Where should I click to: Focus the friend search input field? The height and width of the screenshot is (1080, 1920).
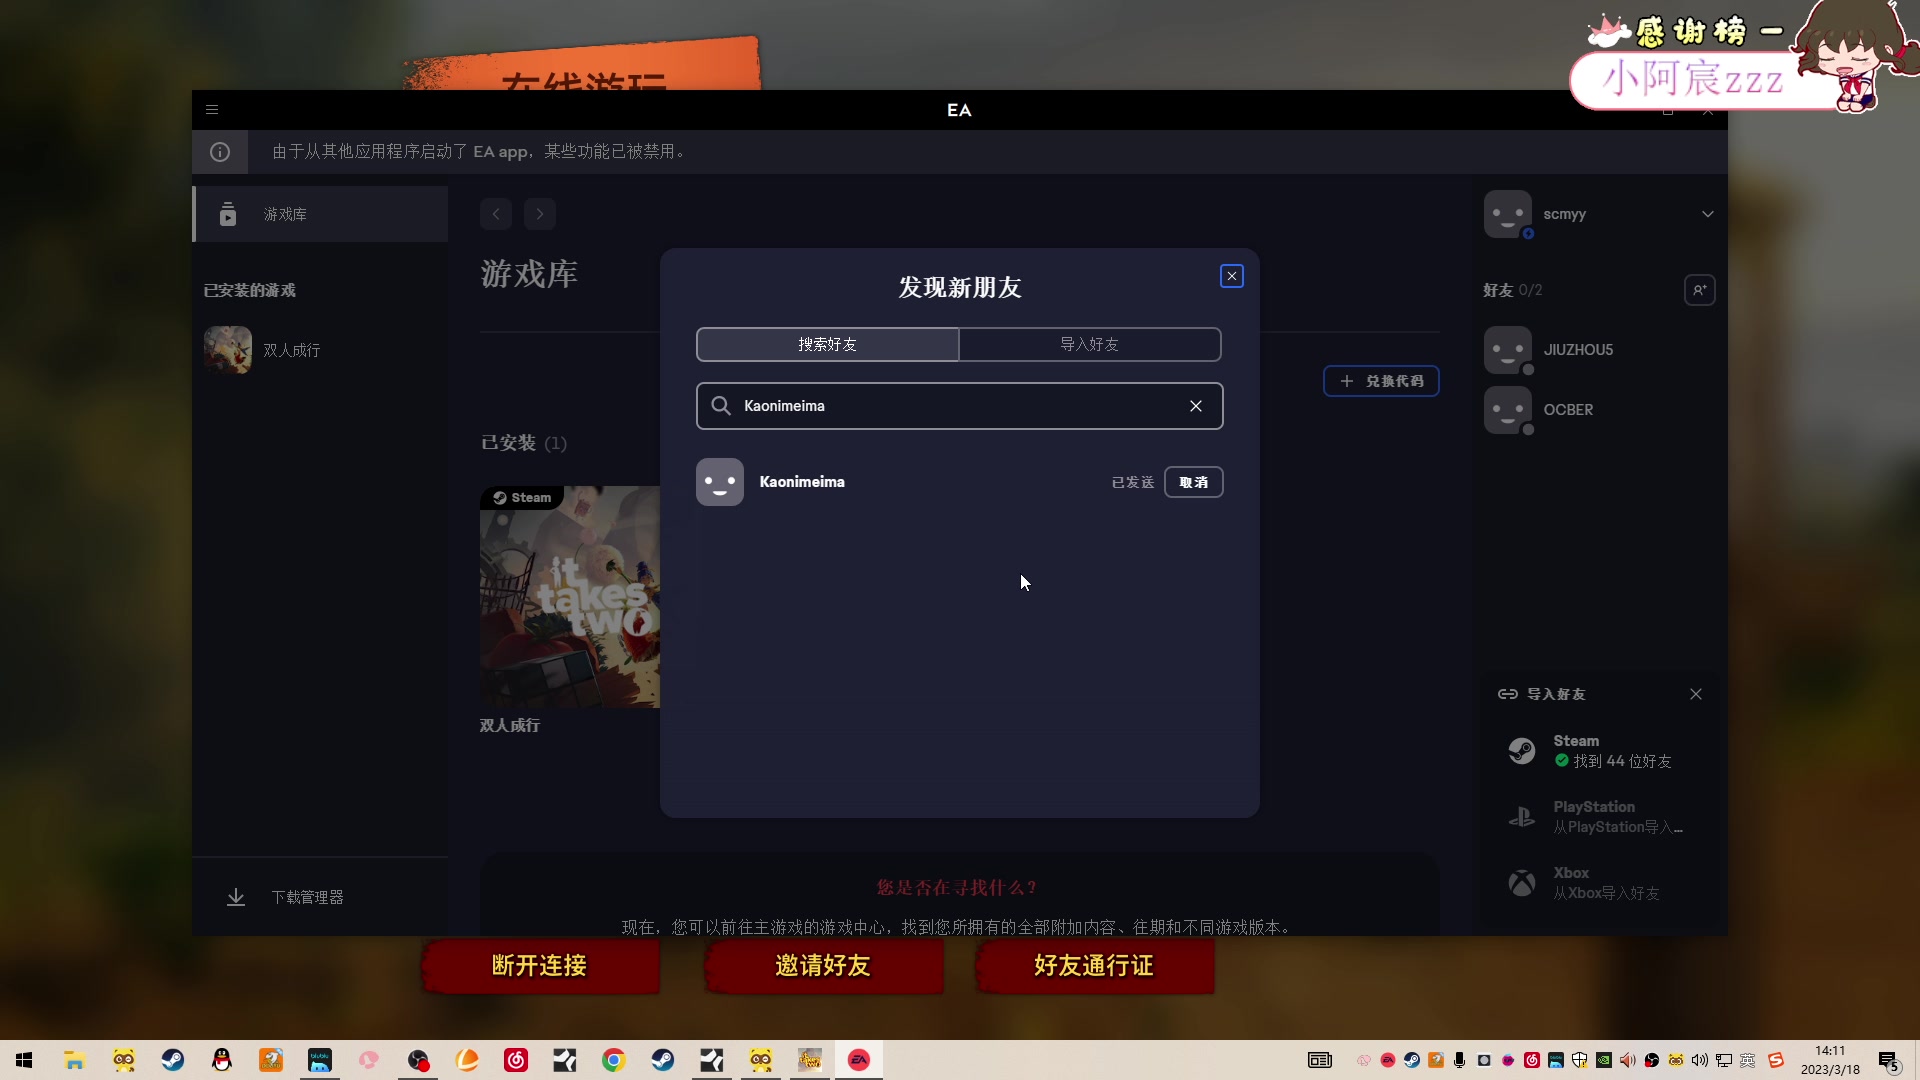[x=960, y=406]
